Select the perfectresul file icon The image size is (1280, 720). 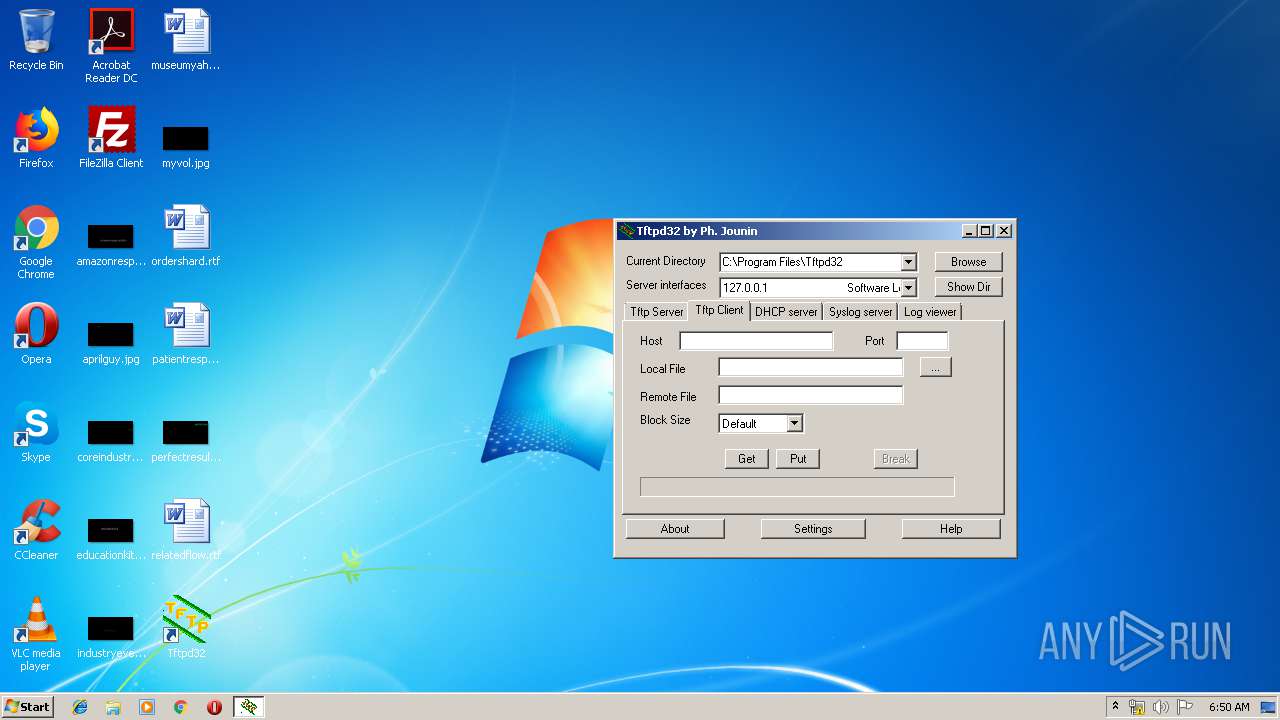(186, 440)
